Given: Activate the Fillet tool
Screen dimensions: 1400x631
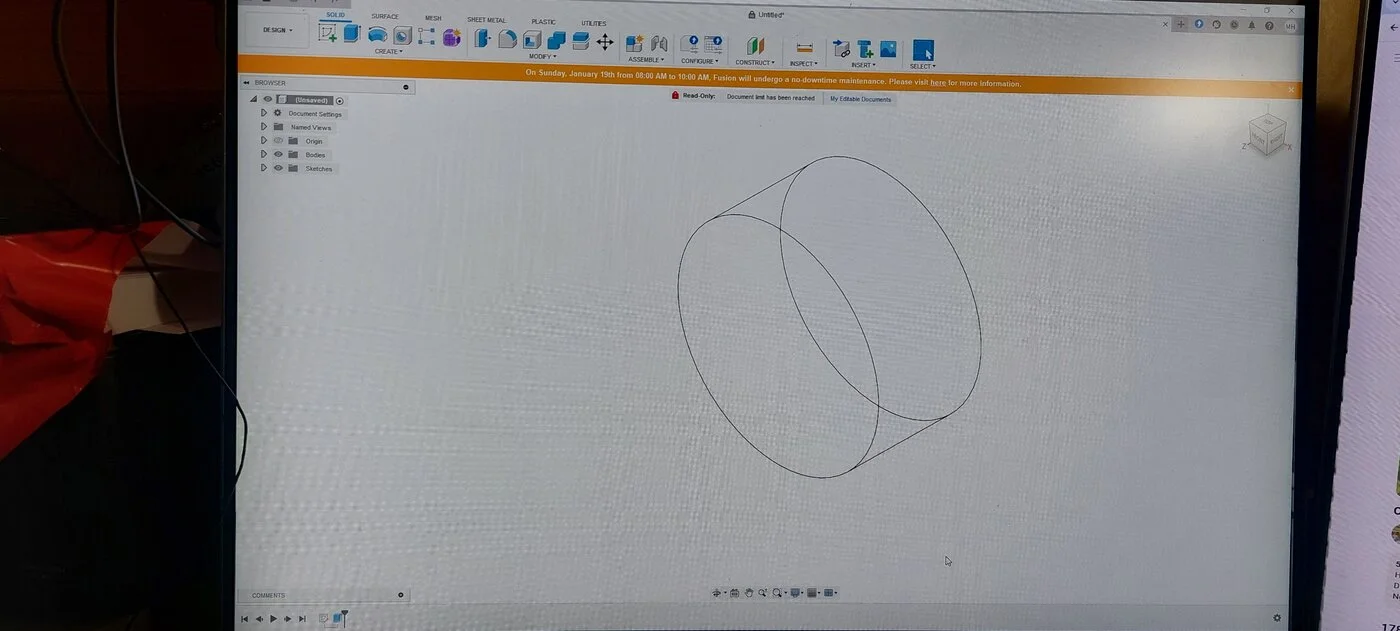Looking at the screenshot, I should pyautogui.click(x=507, y=39).
